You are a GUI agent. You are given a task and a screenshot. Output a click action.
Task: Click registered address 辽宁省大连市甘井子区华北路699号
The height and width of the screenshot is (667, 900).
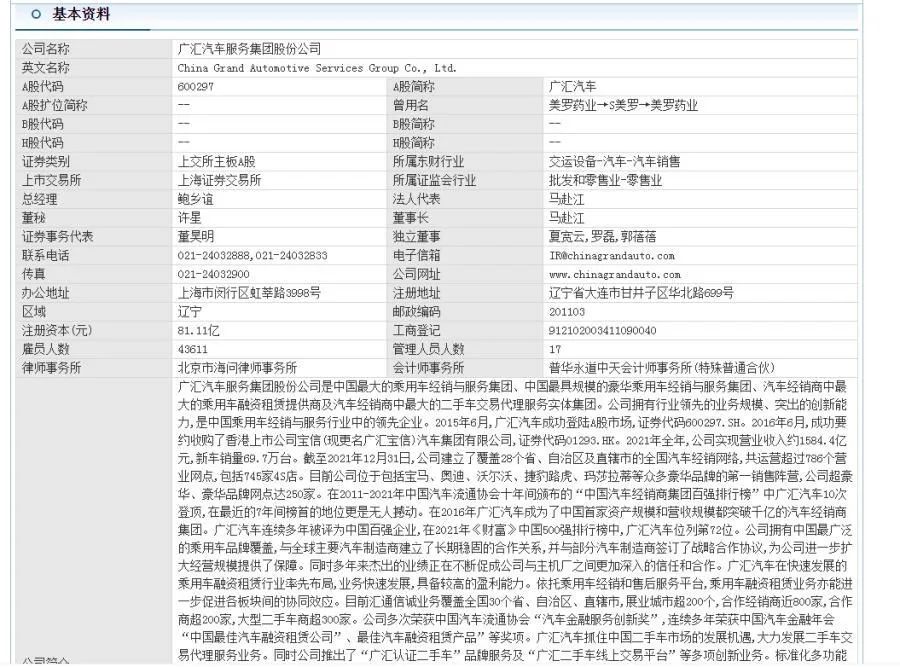click(641, 293)
